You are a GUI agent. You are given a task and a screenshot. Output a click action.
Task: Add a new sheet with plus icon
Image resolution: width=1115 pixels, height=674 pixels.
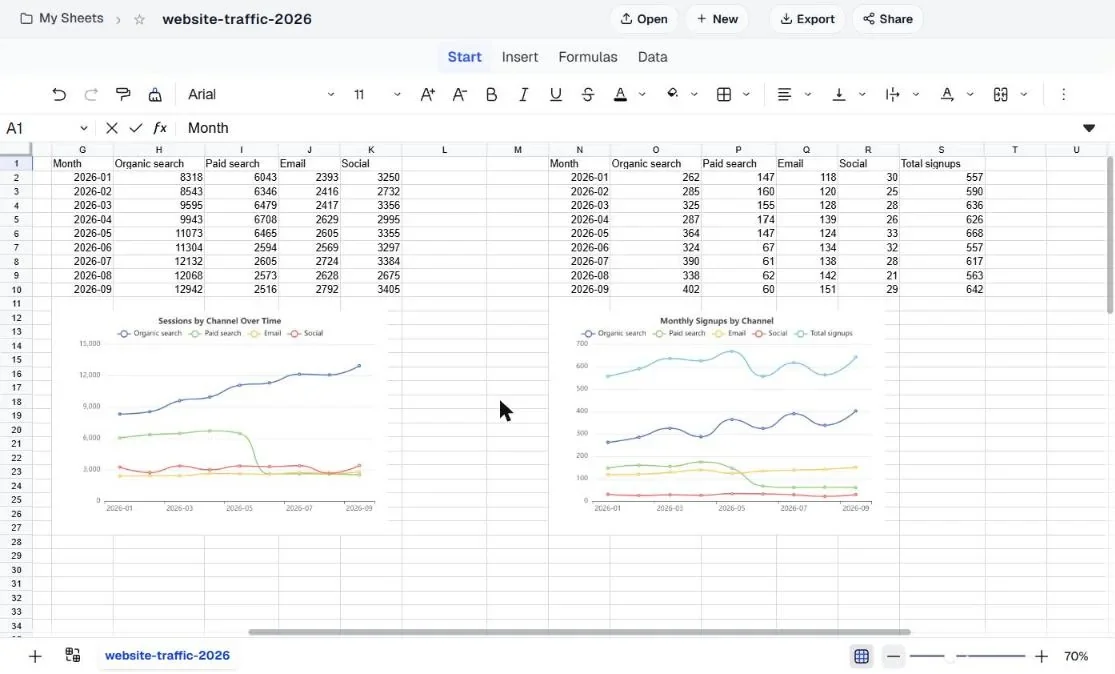(35, 656)
